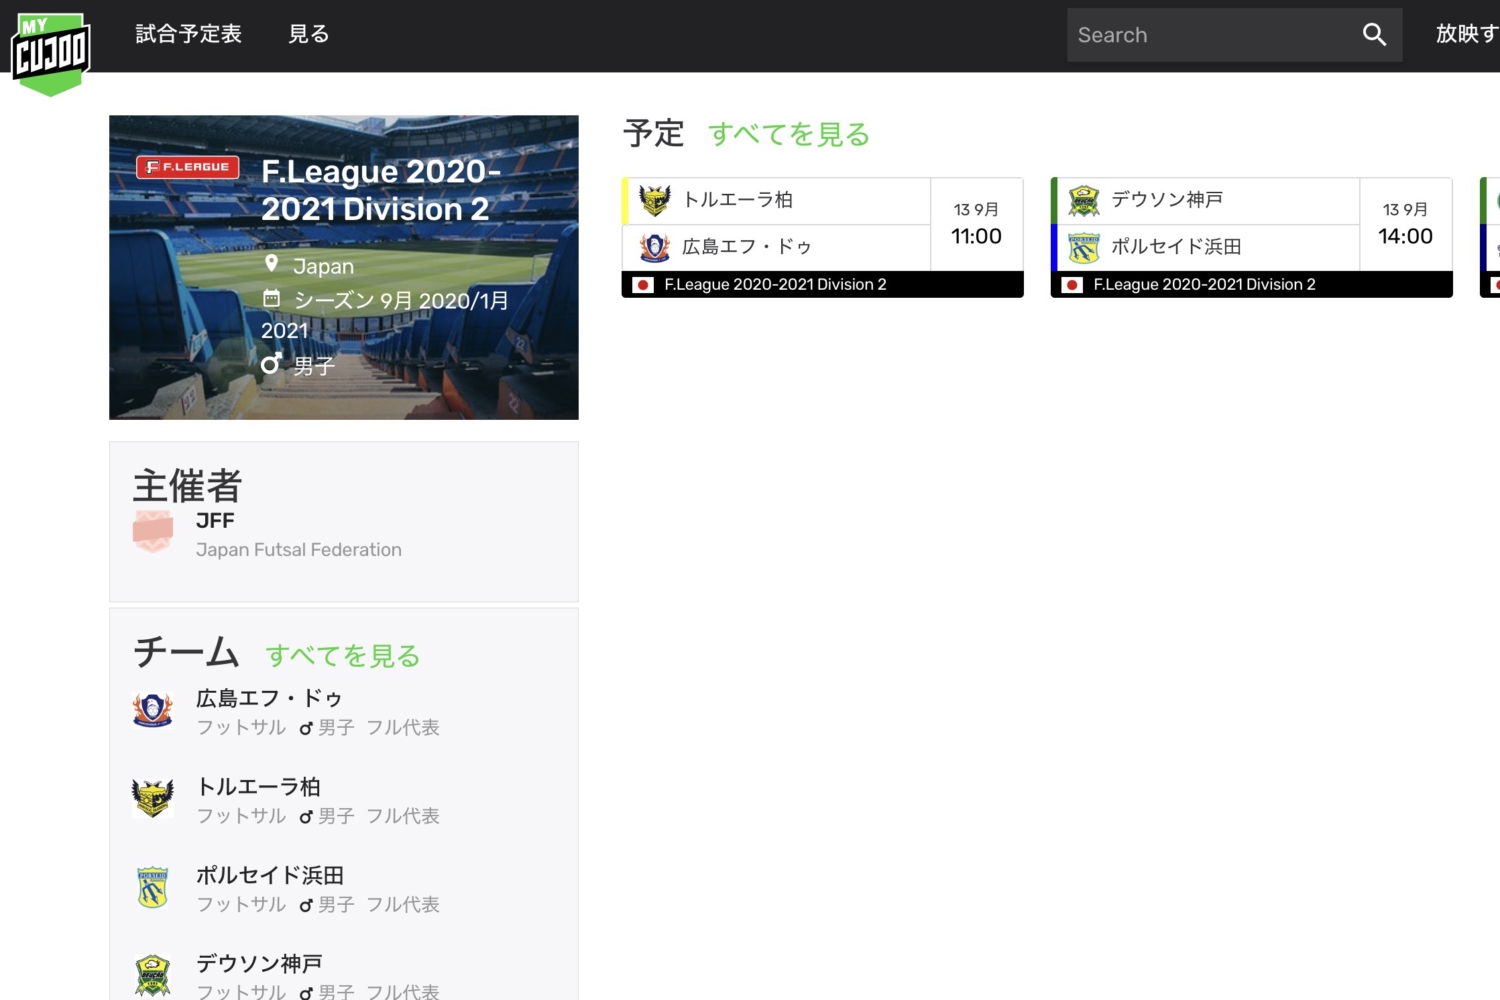Click Japan flag in 14:00 match footer
This screenshot has width=1500, height=1000.
1073,285
